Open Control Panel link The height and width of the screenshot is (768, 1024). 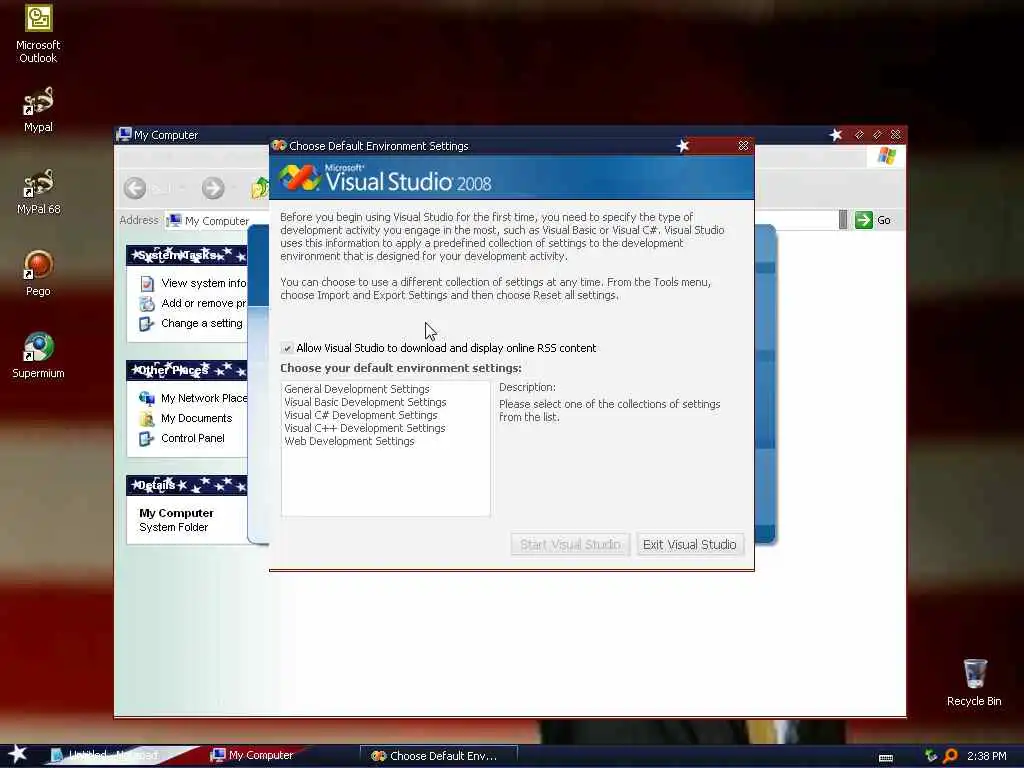[193, 438]
